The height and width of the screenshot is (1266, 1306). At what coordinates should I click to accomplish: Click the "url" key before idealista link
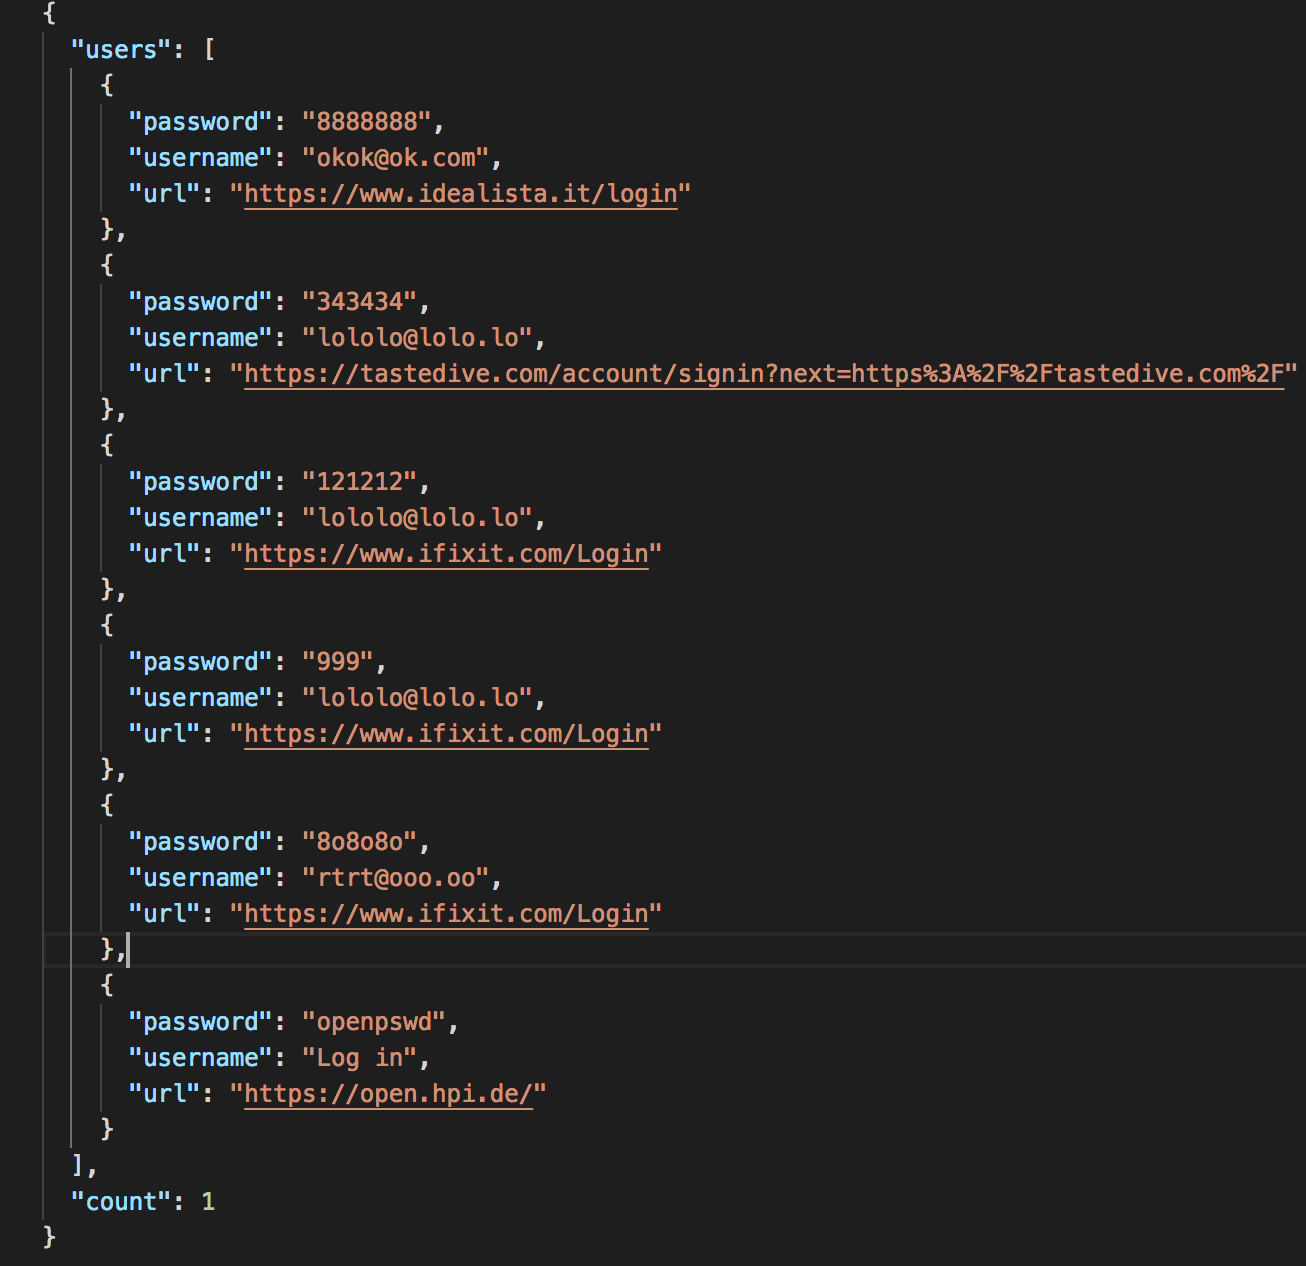coord(164,193)
